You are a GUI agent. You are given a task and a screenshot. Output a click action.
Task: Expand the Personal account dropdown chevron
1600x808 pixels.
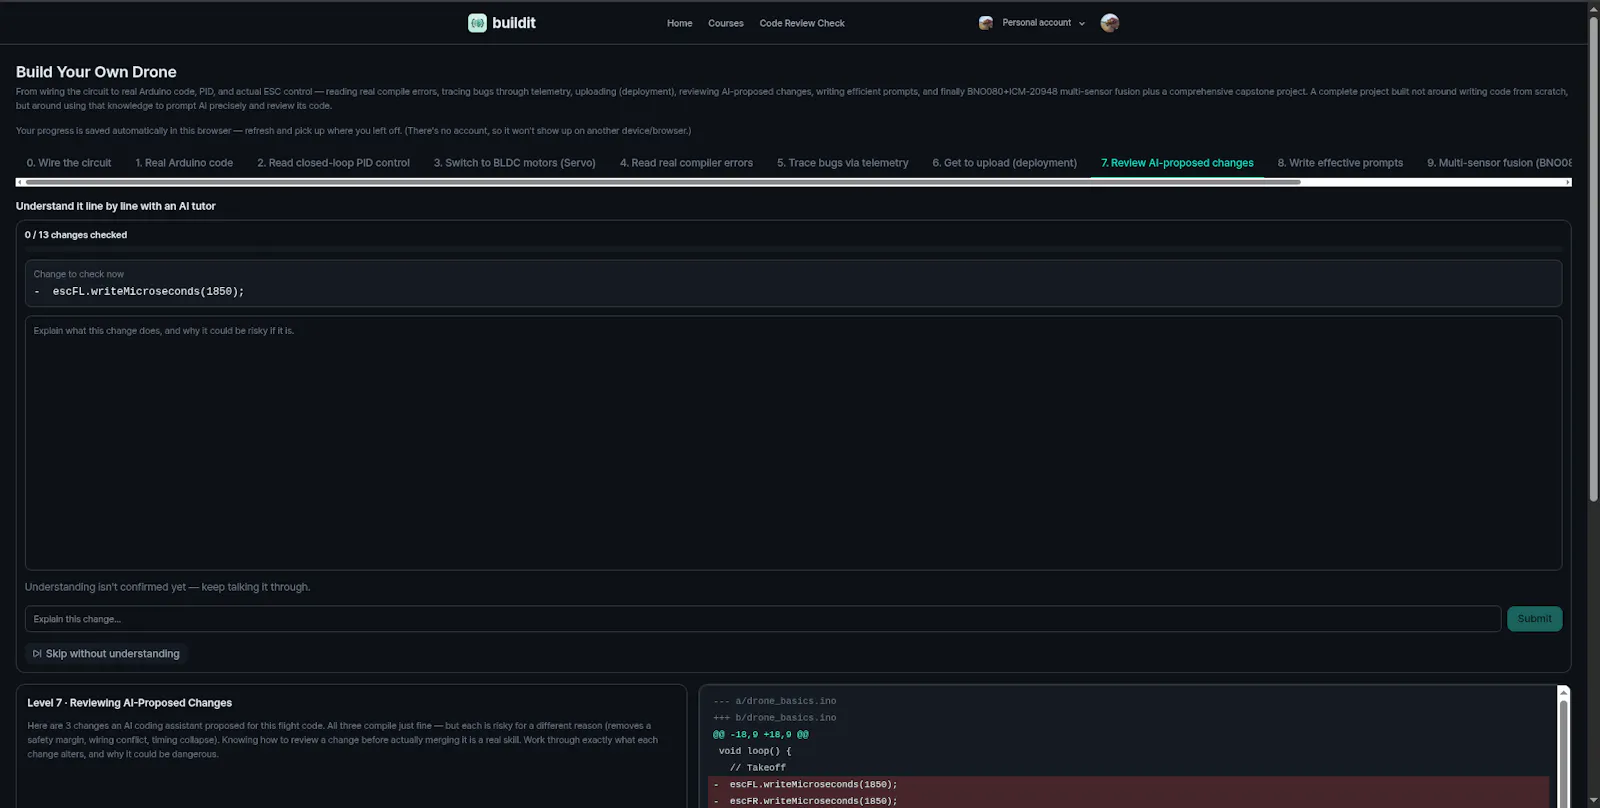(x=1082, y=23)
